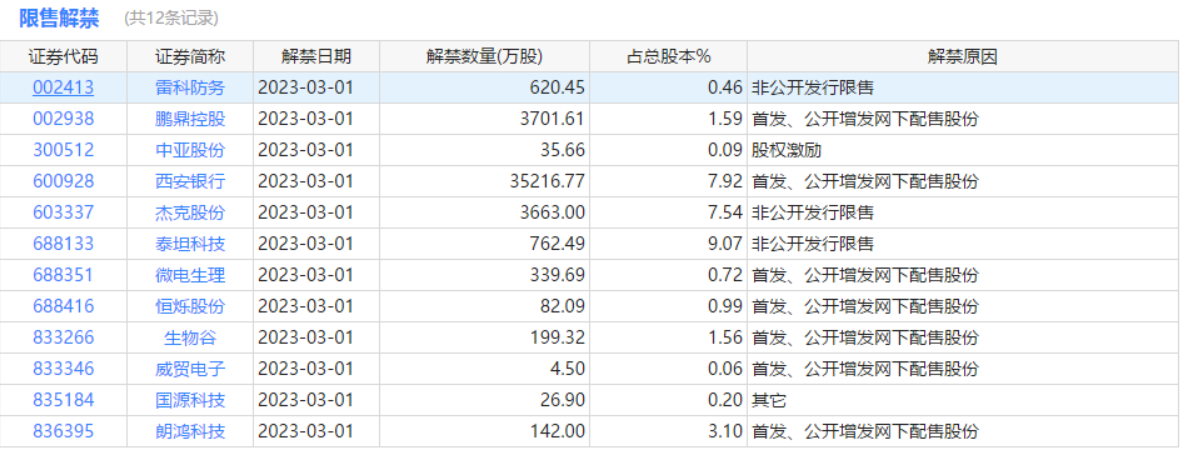
Task: Click 非公开发行限售 in 雷科防务 row
Action: pyautogui.click(x=812, y=87)
